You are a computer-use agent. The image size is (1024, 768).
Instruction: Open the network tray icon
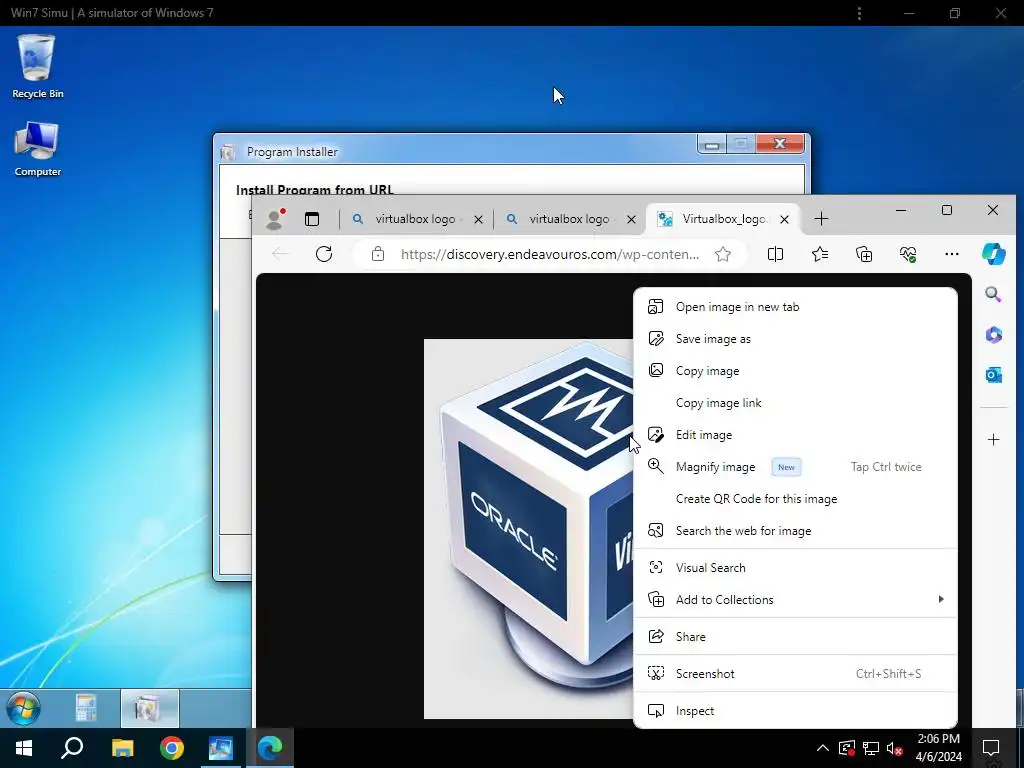[871, 748]
